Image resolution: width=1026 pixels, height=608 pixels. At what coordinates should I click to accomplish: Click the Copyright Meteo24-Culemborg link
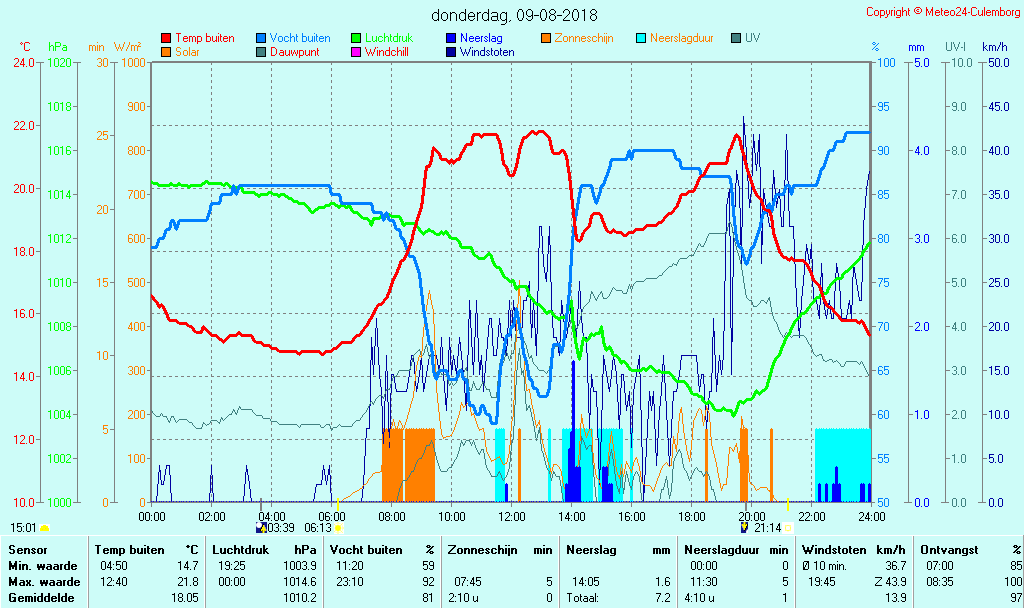coord(944,12)
